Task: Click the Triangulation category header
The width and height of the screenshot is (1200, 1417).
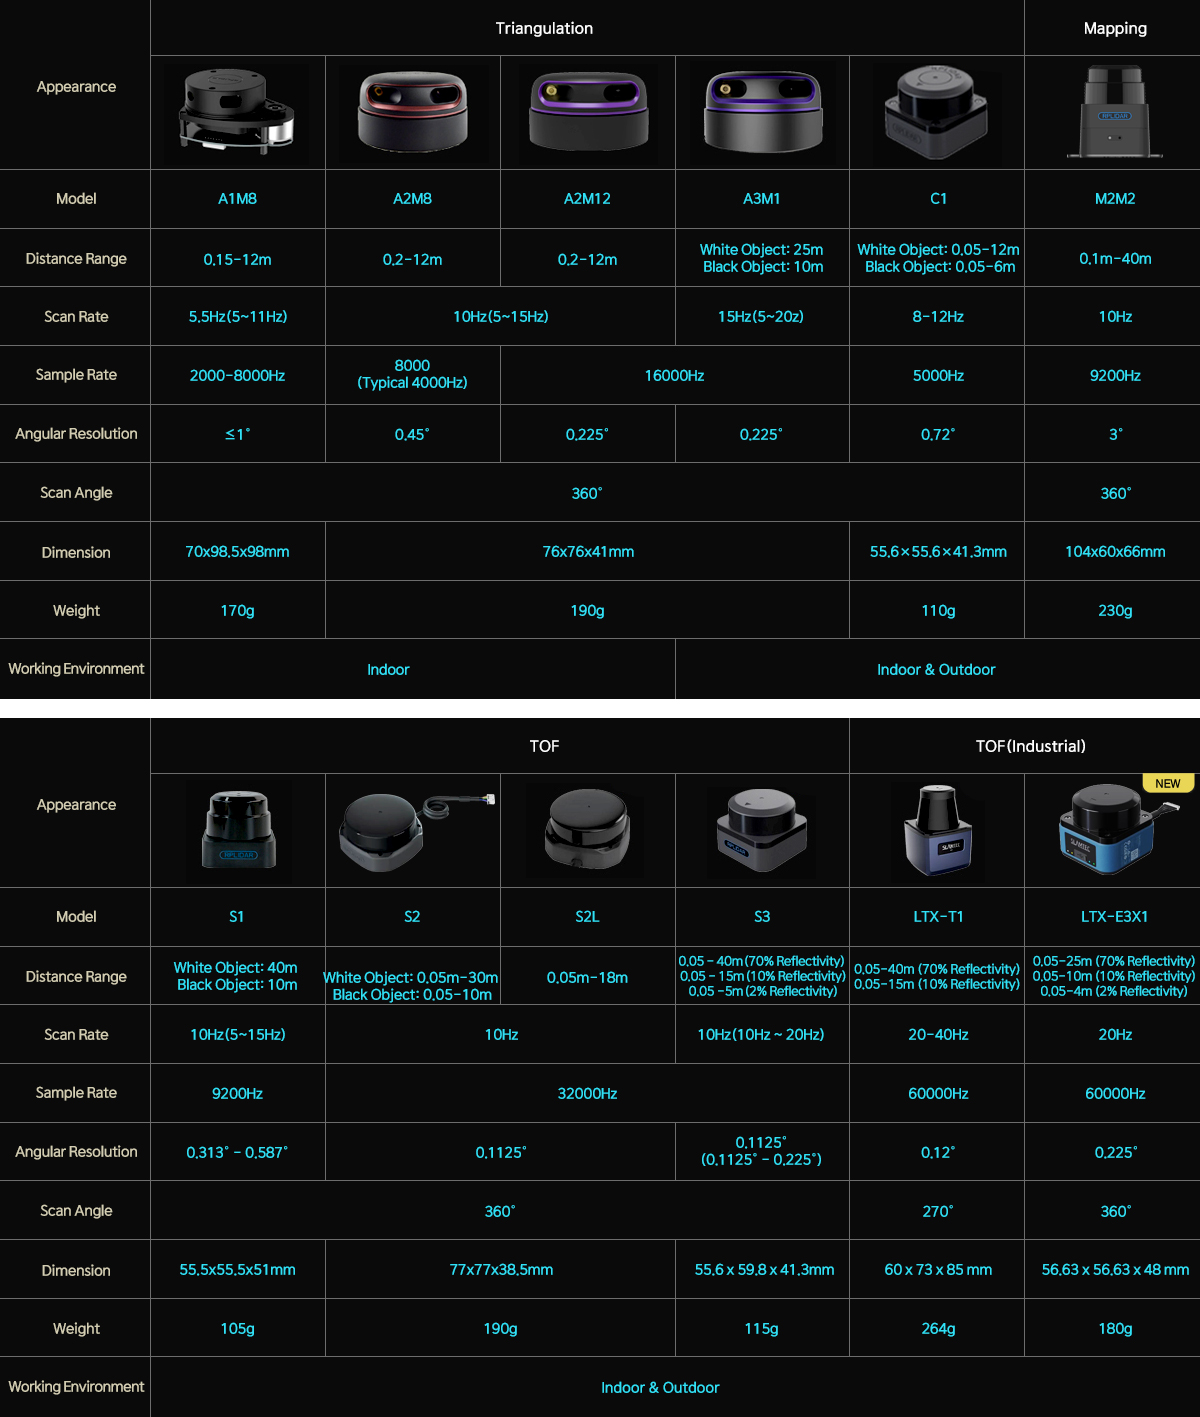Action: 544,29
